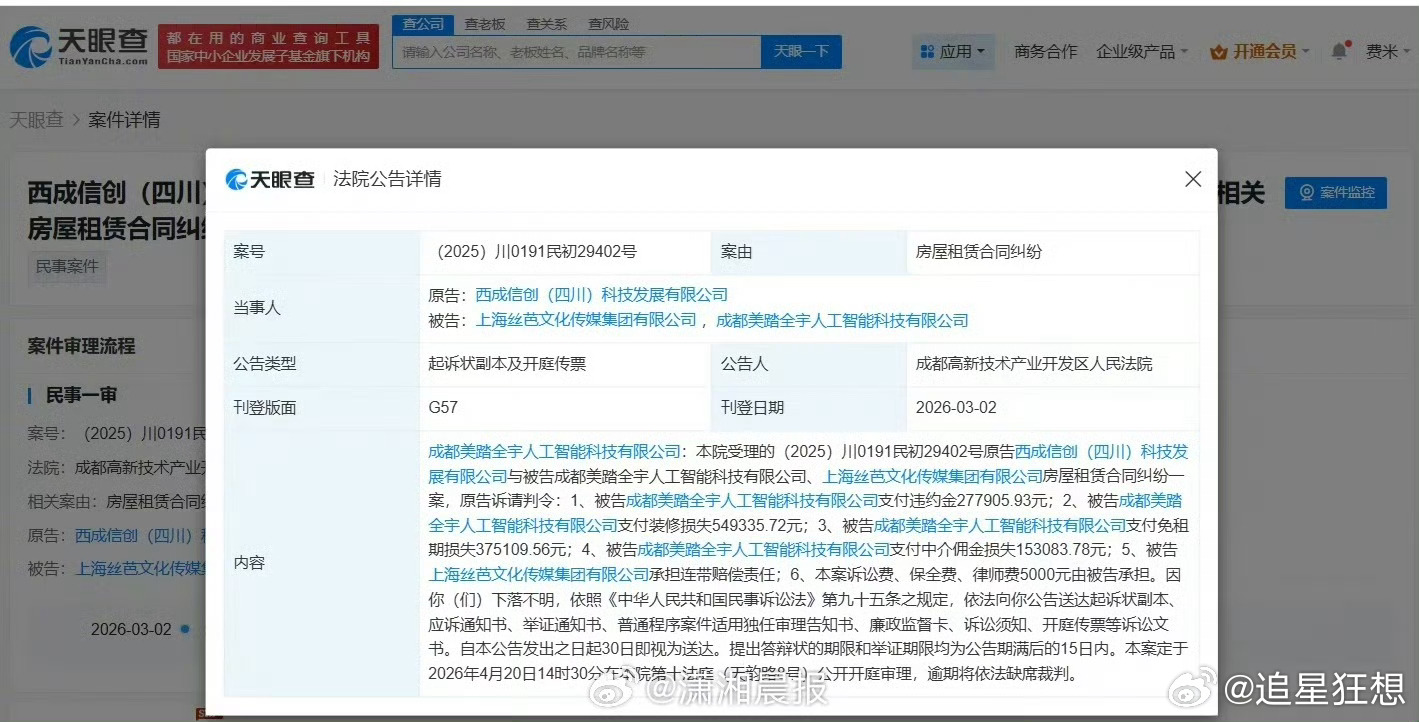1419x722 pixels.
Task: Click the 民事案件 tag
Action: tap(66, 267)
